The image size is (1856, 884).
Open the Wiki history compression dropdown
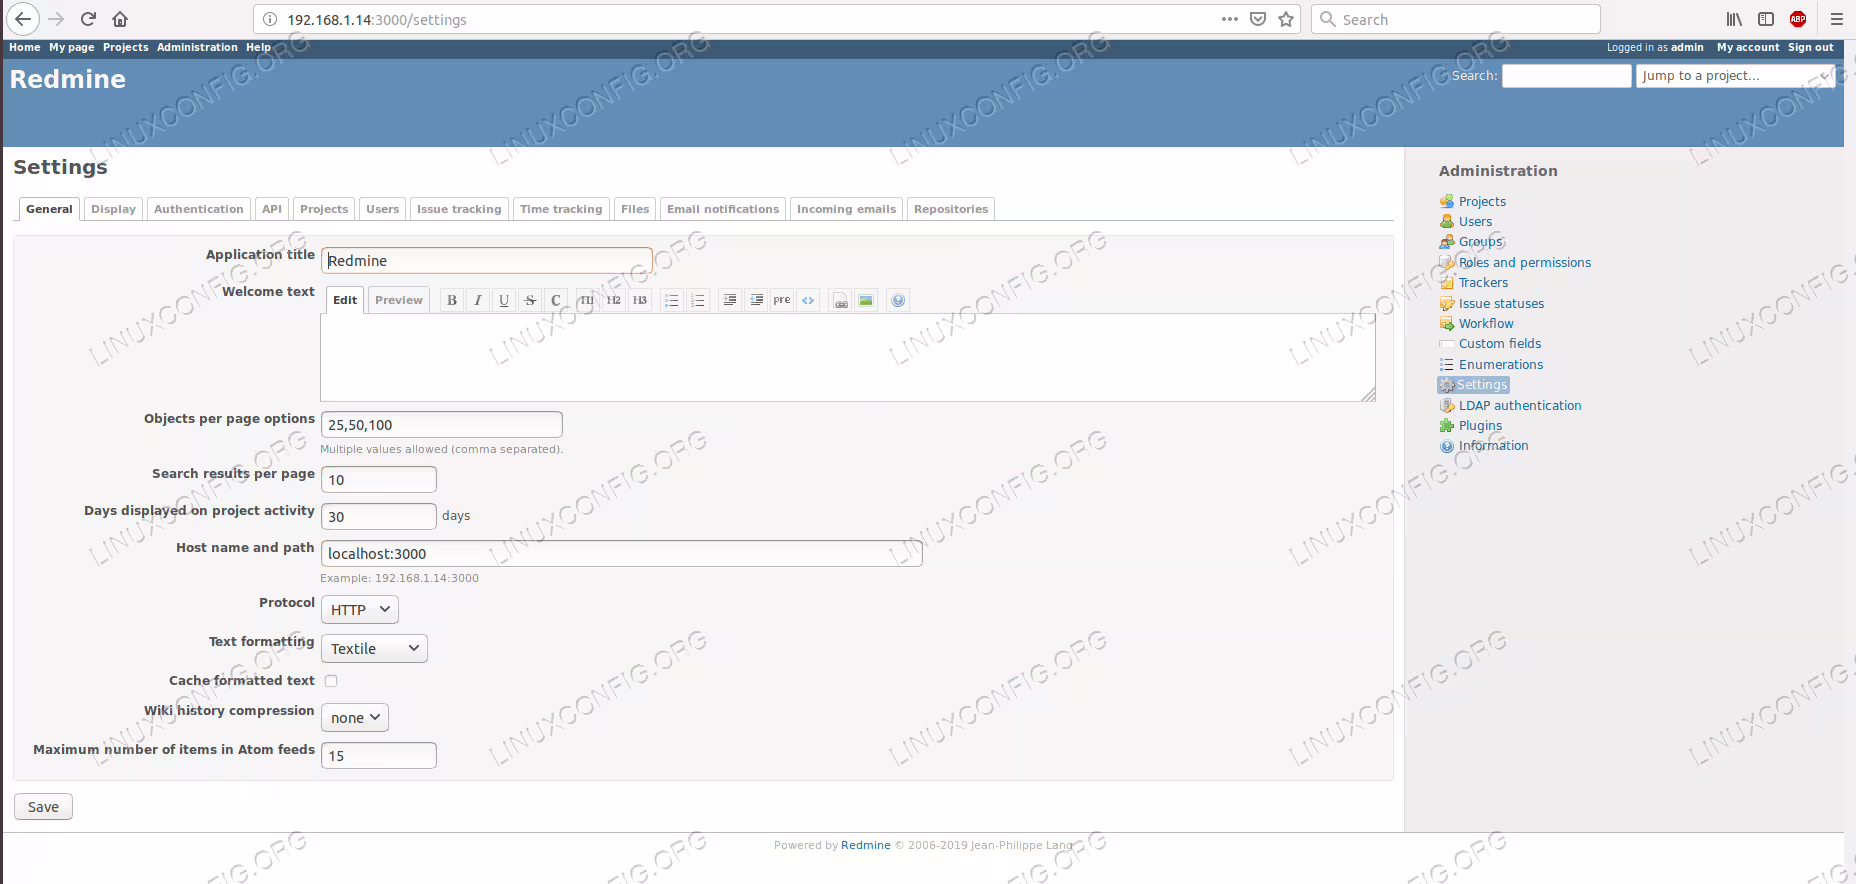coord(355,717)
